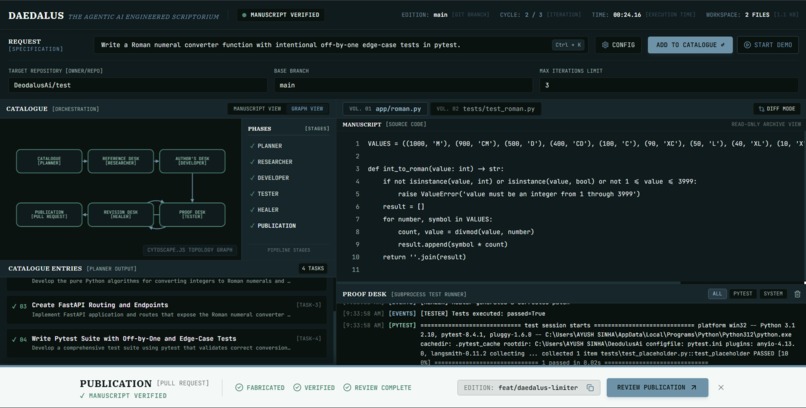Select the Author's Desk [Developer] node
Viewport: 806px width, 408px height.
click(192, 161)
